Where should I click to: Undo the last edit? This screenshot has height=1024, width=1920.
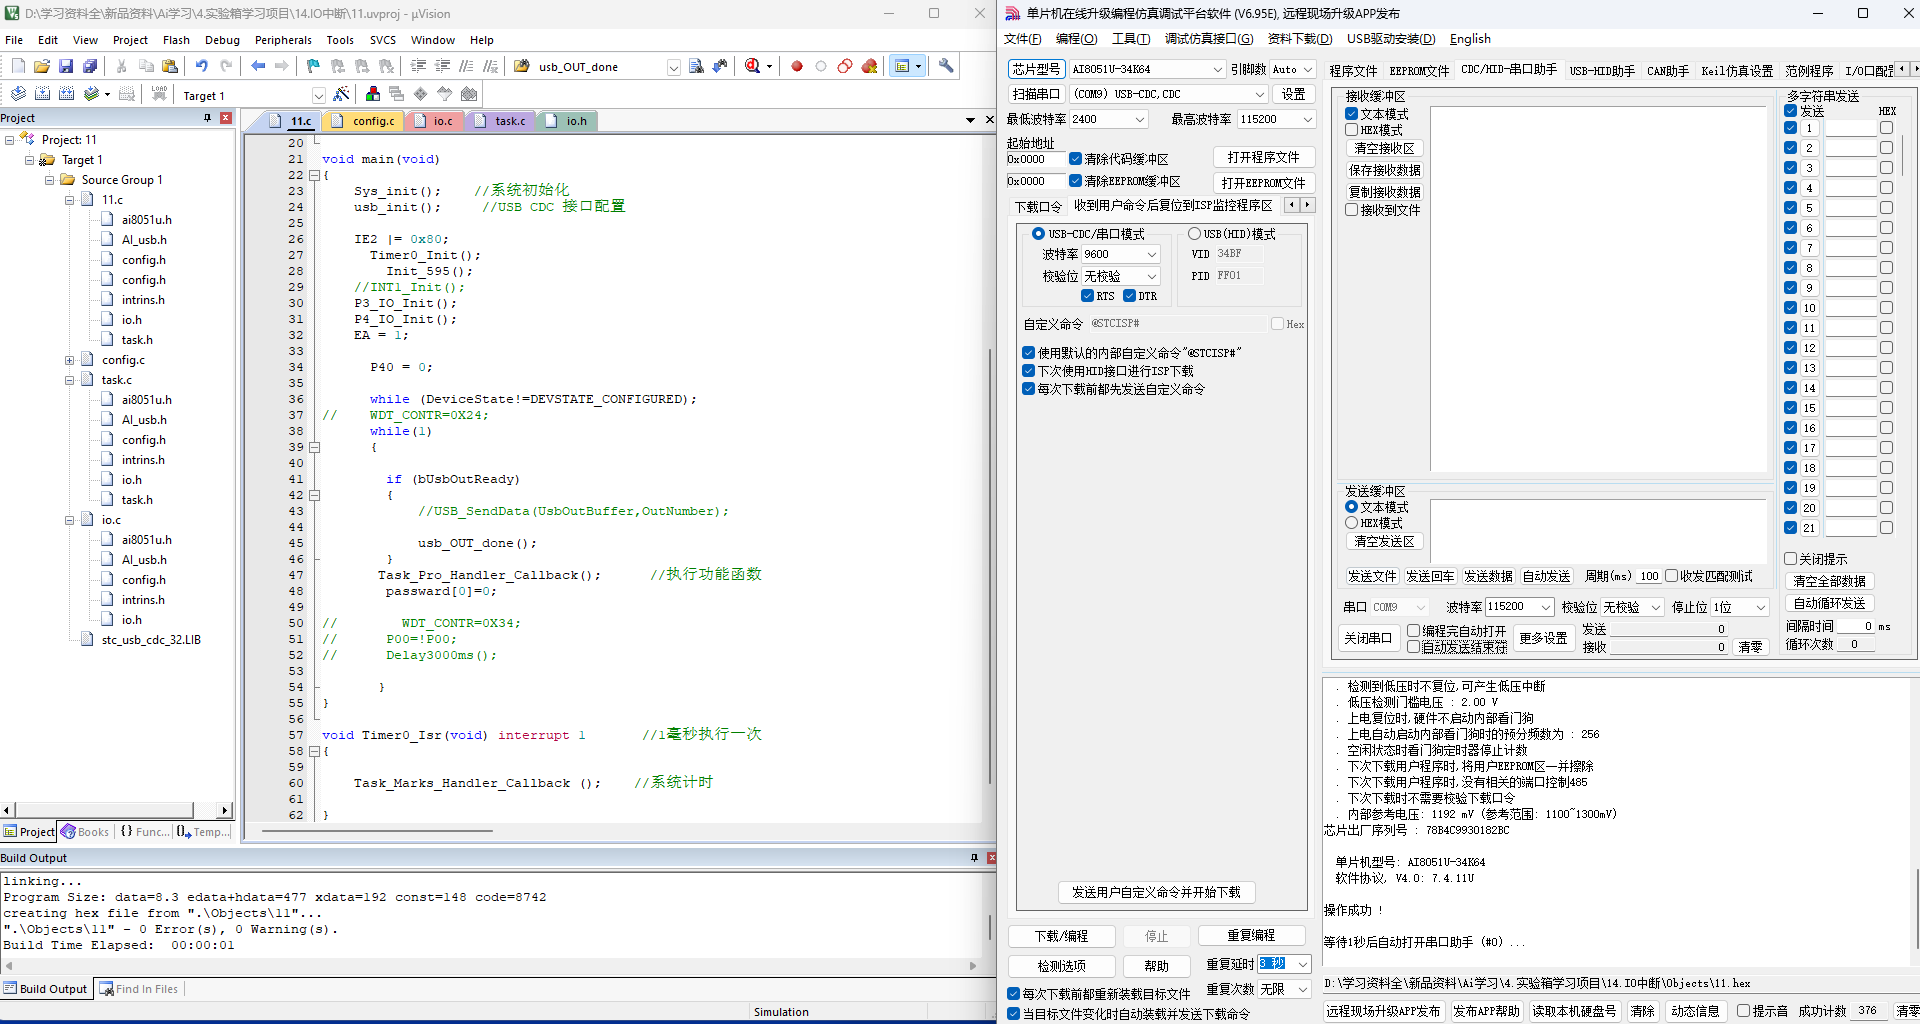(x=202, y=66)
